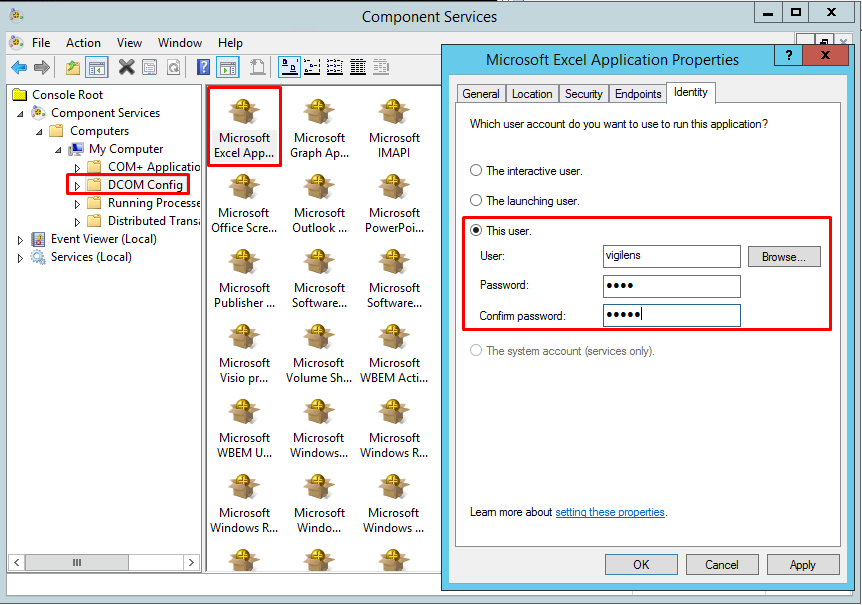Toggle Show/Hide Console Tree toolbar icon
Viewport: 862px width, 605px height.
[97, 68]
